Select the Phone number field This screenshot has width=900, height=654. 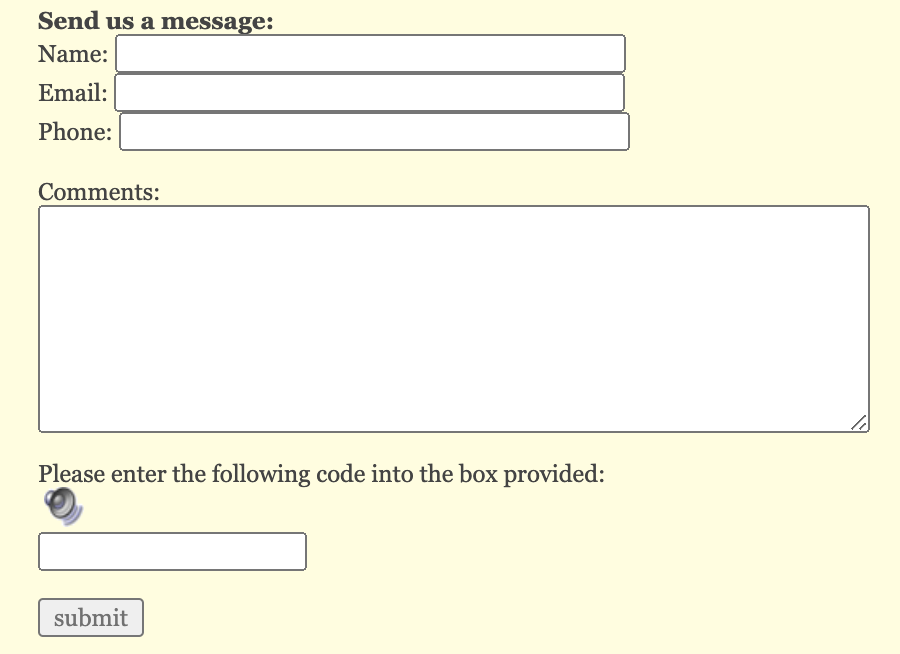point(374,131)
